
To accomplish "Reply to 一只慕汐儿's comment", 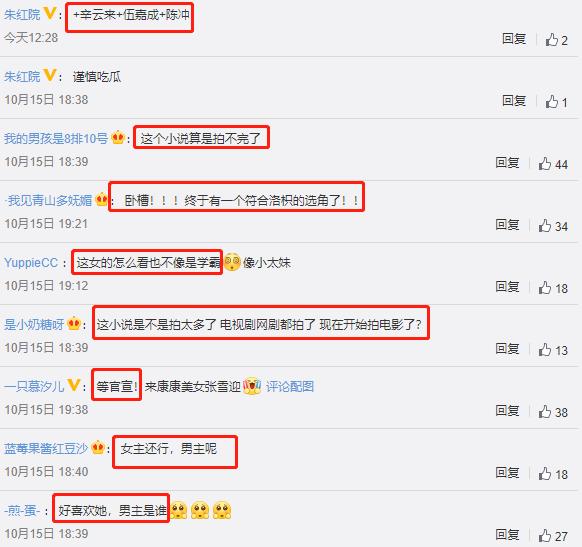I will click(507, 411).
